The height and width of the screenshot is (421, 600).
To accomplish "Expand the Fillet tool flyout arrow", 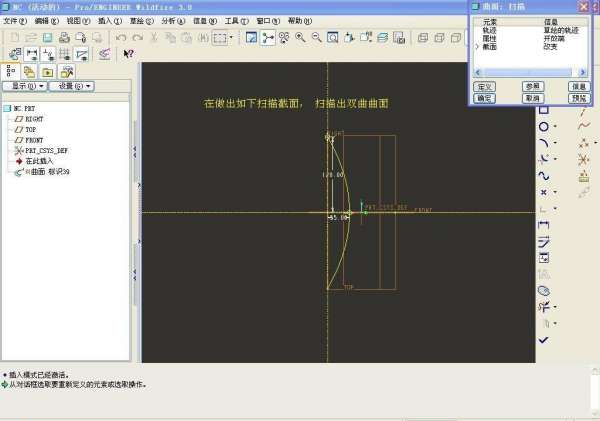I will pos(555,159).
